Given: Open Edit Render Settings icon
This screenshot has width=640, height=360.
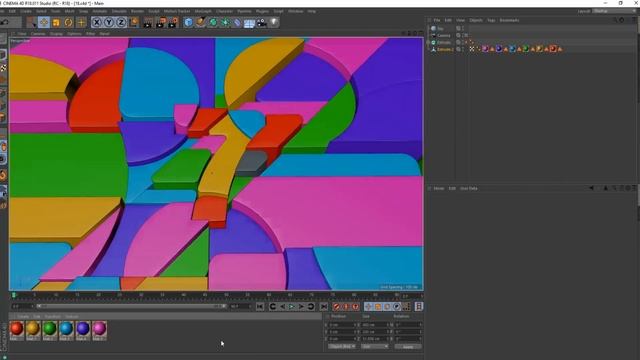Looking at the screenshot, I should click(x=173, y=22).
